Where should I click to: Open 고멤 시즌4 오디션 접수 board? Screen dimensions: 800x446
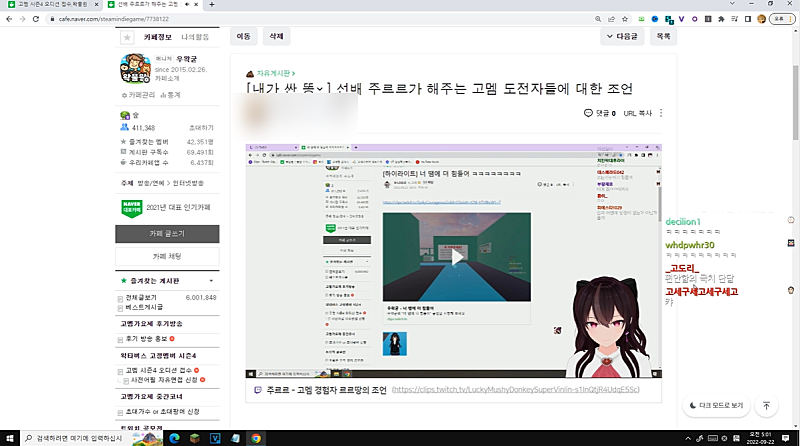click(159, 370)
